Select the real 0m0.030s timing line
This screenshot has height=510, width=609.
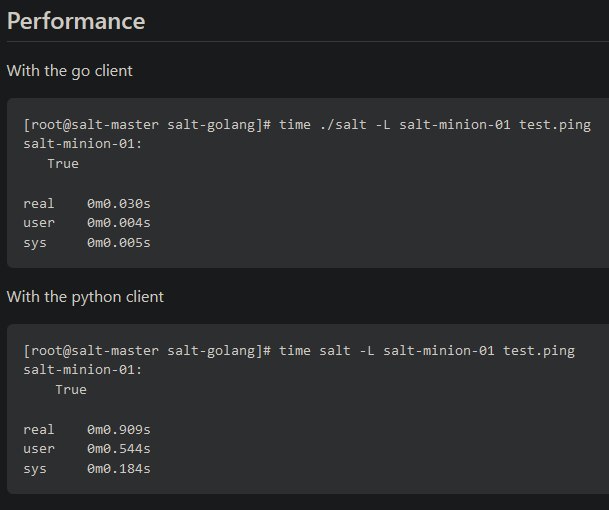pyautogui.click(x=87, y=204)
